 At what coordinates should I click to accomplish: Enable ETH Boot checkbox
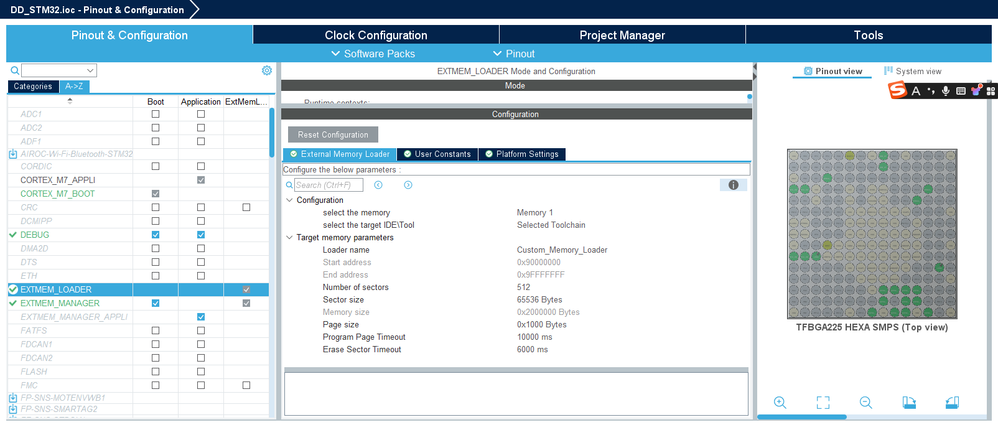coord(155,276)
